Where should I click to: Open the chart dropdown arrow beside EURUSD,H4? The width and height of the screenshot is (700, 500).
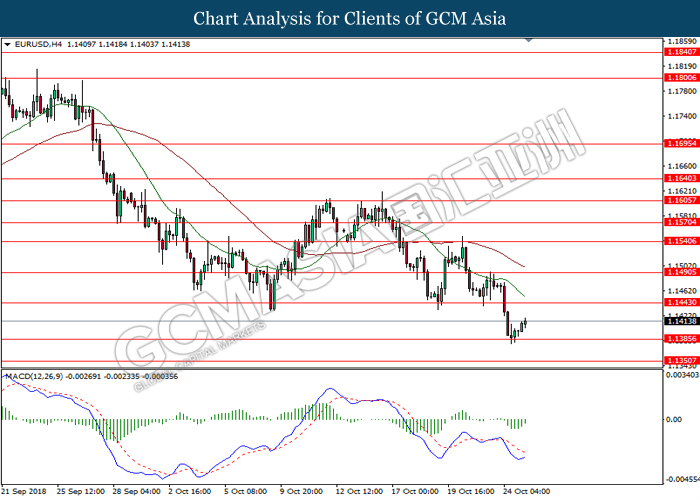point(7,45)
